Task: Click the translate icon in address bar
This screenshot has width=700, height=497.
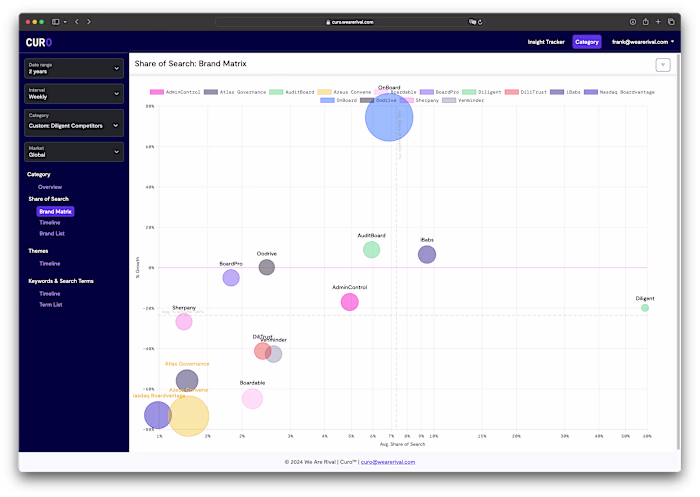Action: [x=472, y=21]
